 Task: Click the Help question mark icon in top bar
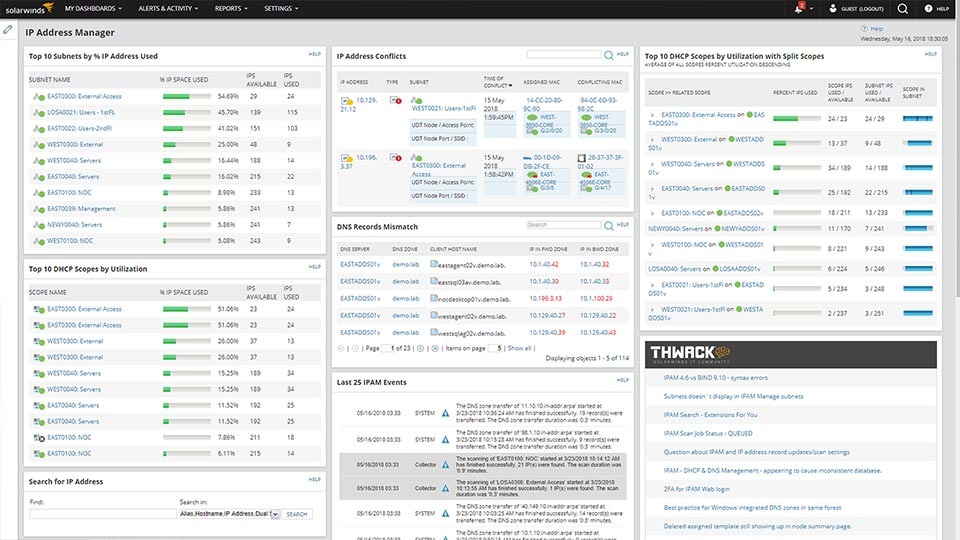coord(928,9)
